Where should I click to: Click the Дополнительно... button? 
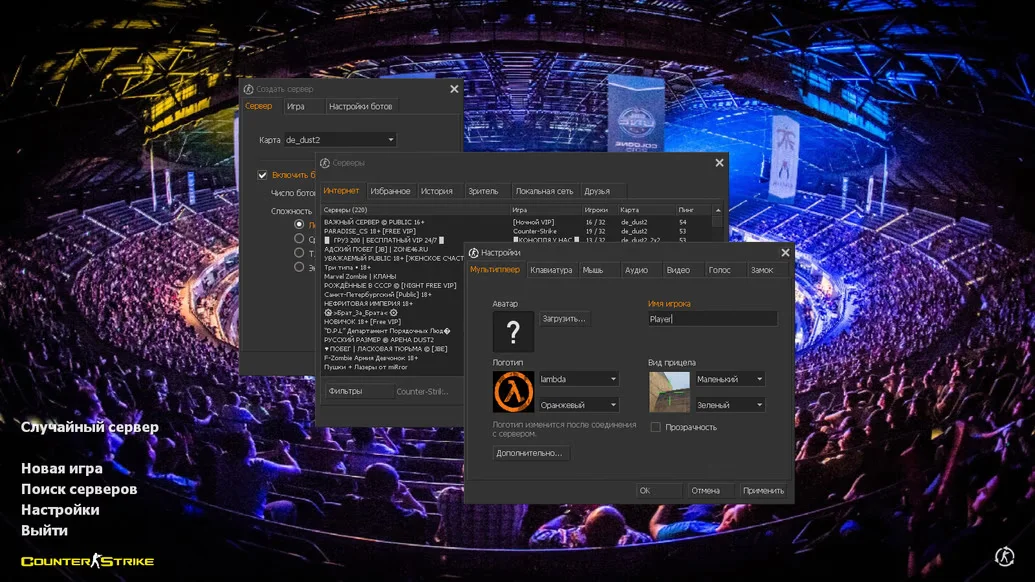[529, 453]
